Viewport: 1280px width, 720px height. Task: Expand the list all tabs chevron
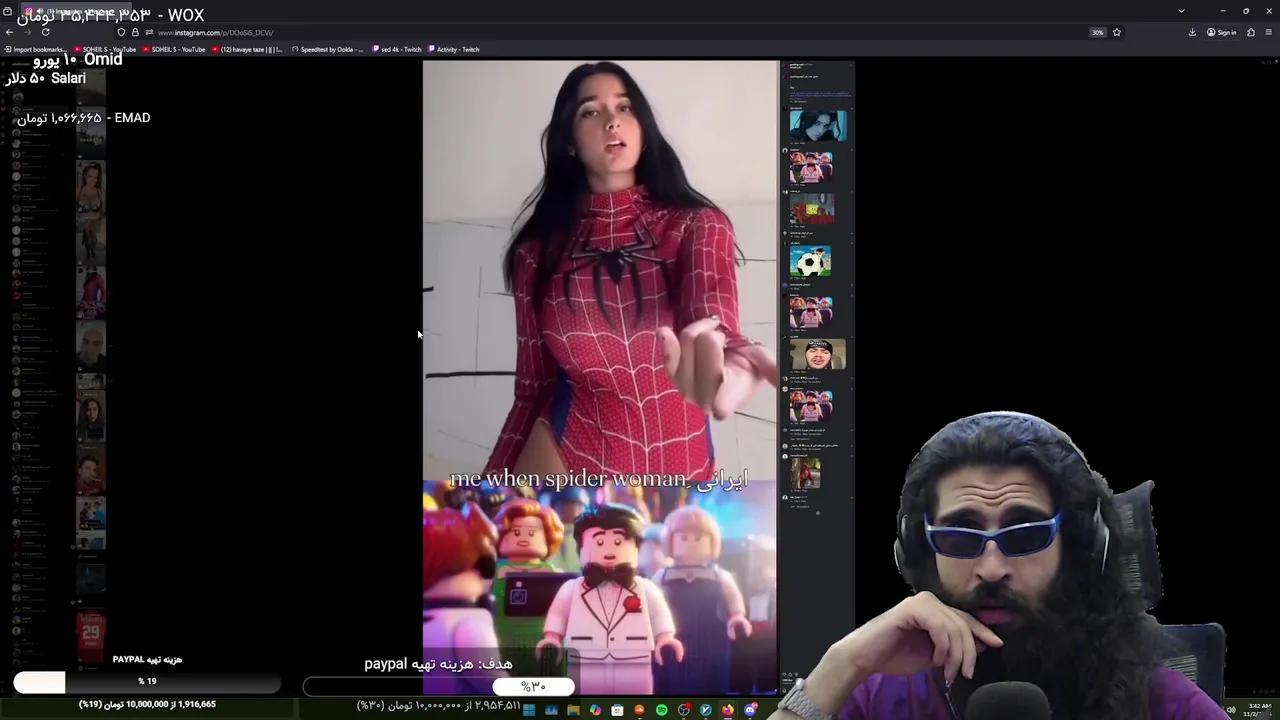click(1181, 11)
